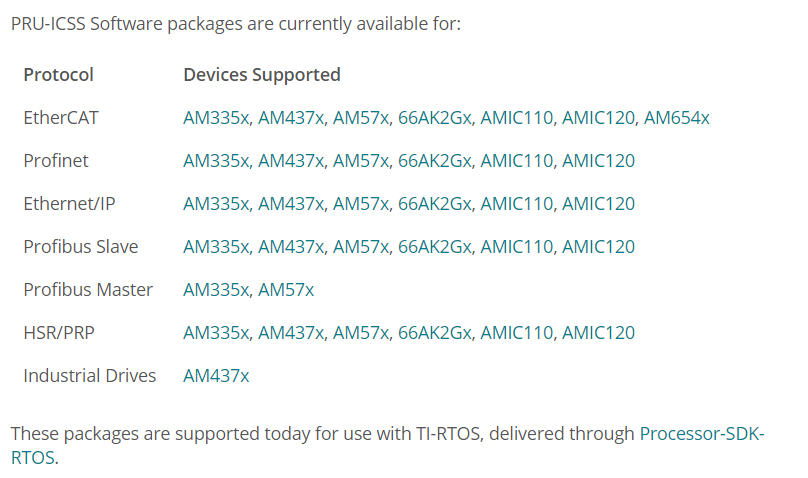Click AMIC120 link in HSR/PRP row
This screenshot has height=478, width=808.
(x=598, y=333)
